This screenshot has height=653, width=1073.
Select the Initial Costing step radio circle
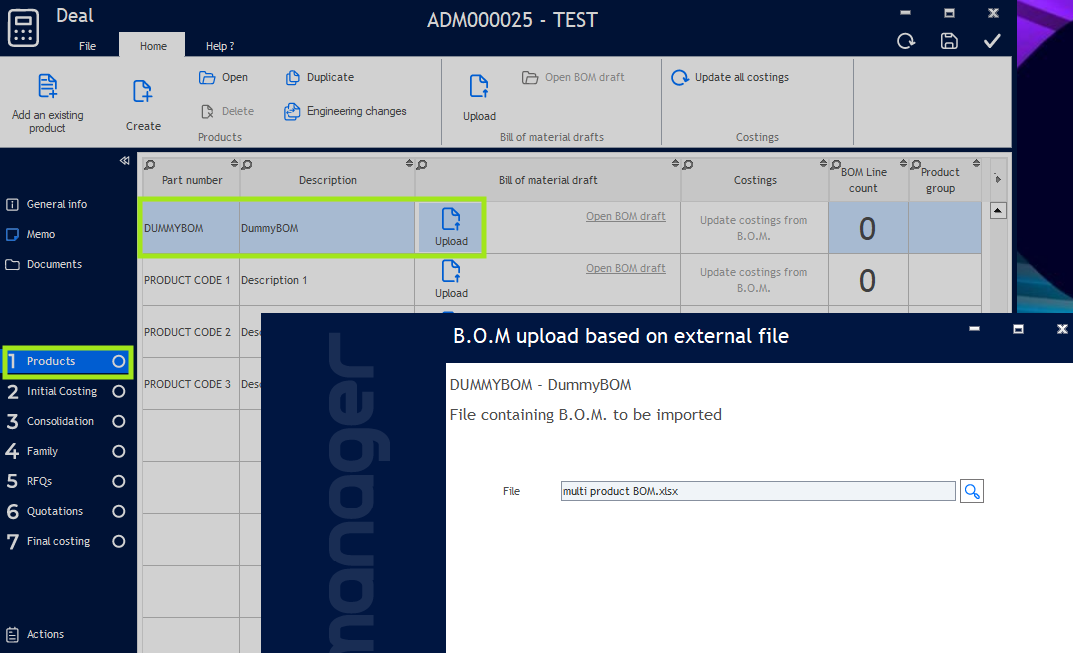pos(119,391)
